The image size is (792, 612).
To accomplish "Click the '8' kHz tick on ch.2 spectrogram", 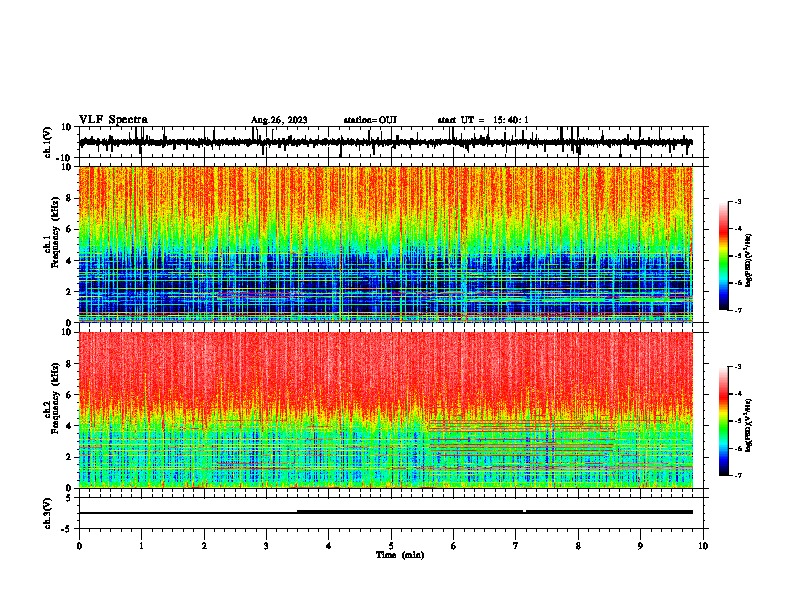I will tap(69, 364).
